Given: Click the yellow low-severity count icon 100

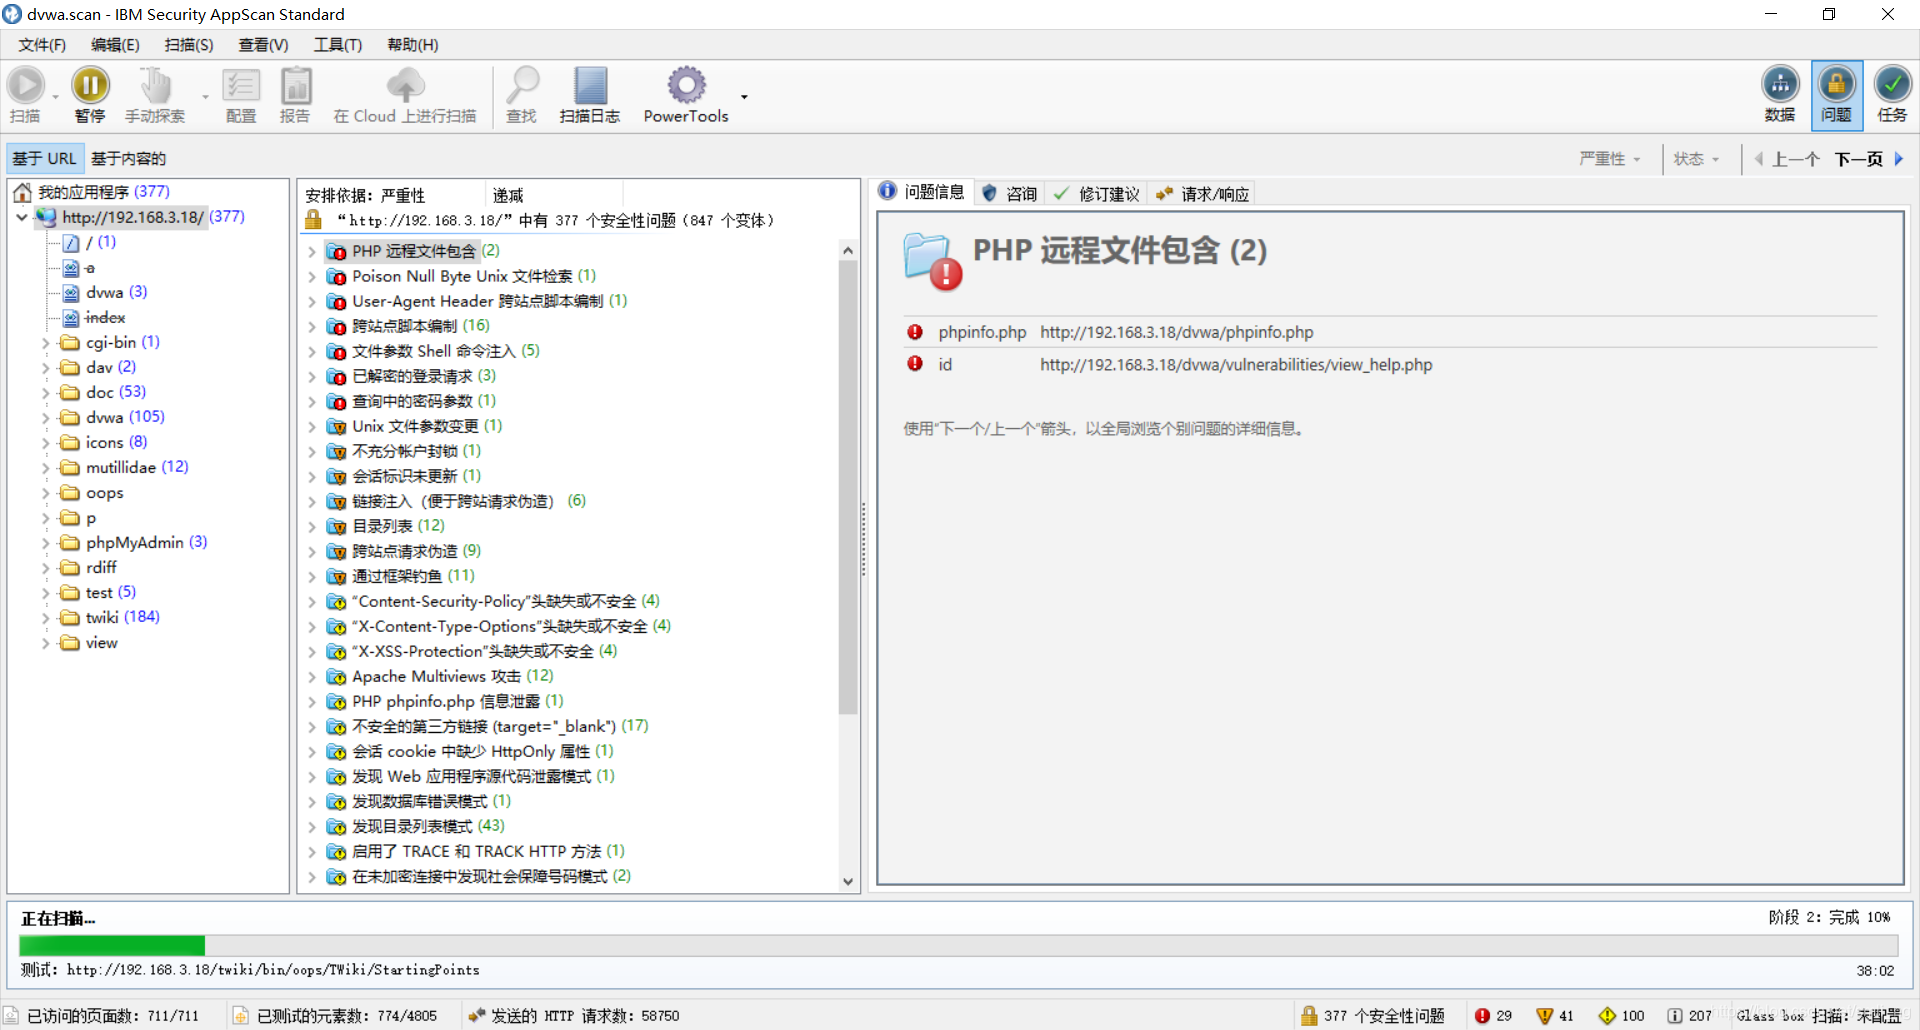Looking at the screenshot, I should point(1607,1016).
